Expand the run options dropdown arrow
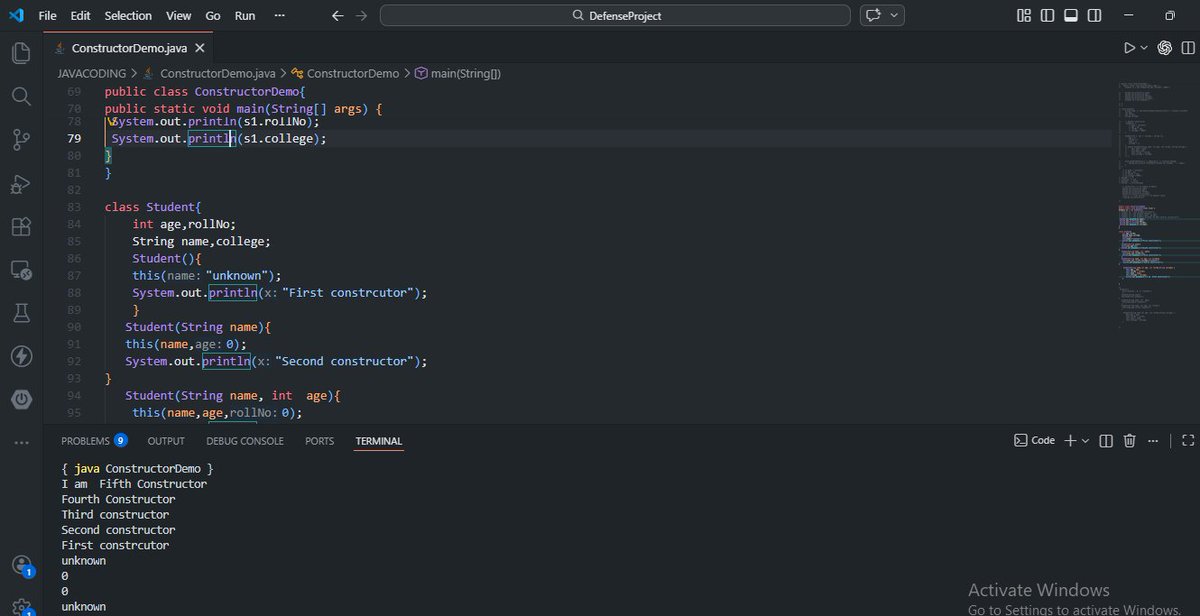1200x616 pixels. [x=1144, y=48]
